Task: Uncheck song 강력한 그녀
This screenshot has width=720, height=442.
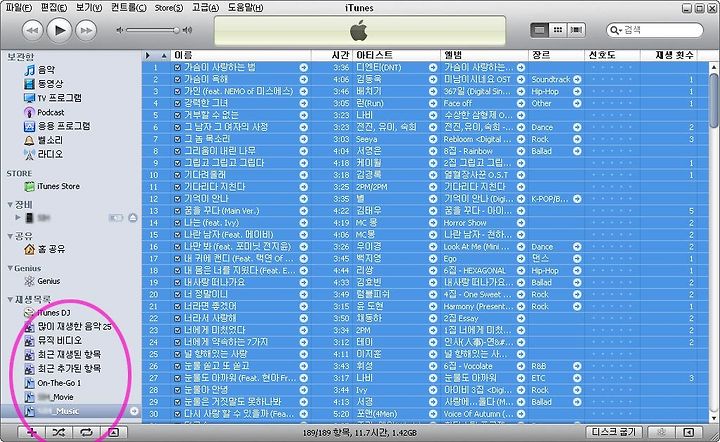Action: (177, 103)
